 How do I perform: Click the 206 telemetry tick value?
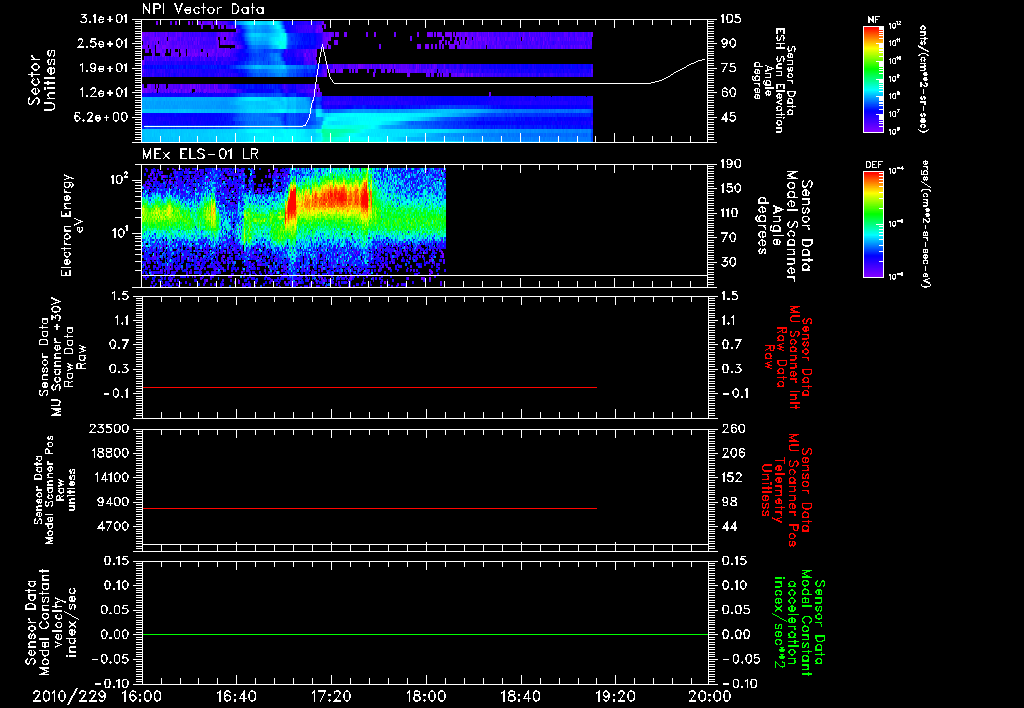(x=731, y=453)
